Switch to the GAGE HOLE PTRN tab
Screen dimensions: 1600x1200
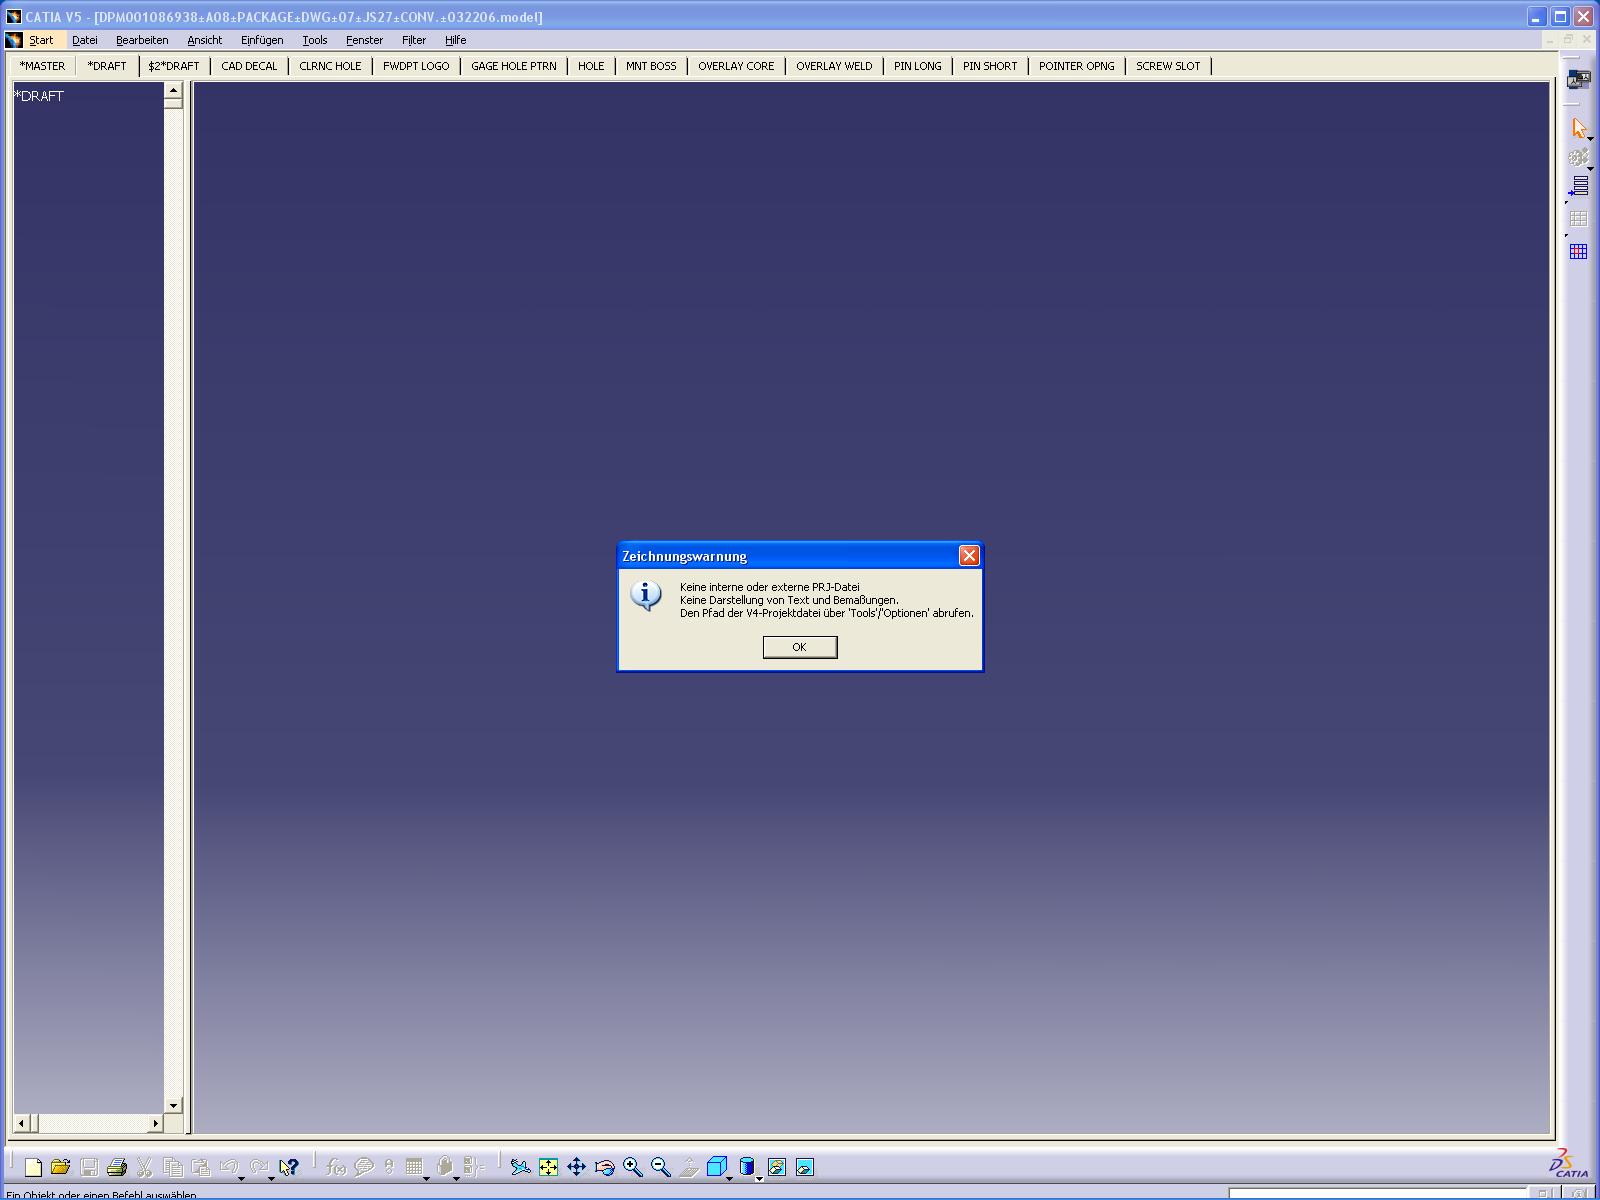514,66
